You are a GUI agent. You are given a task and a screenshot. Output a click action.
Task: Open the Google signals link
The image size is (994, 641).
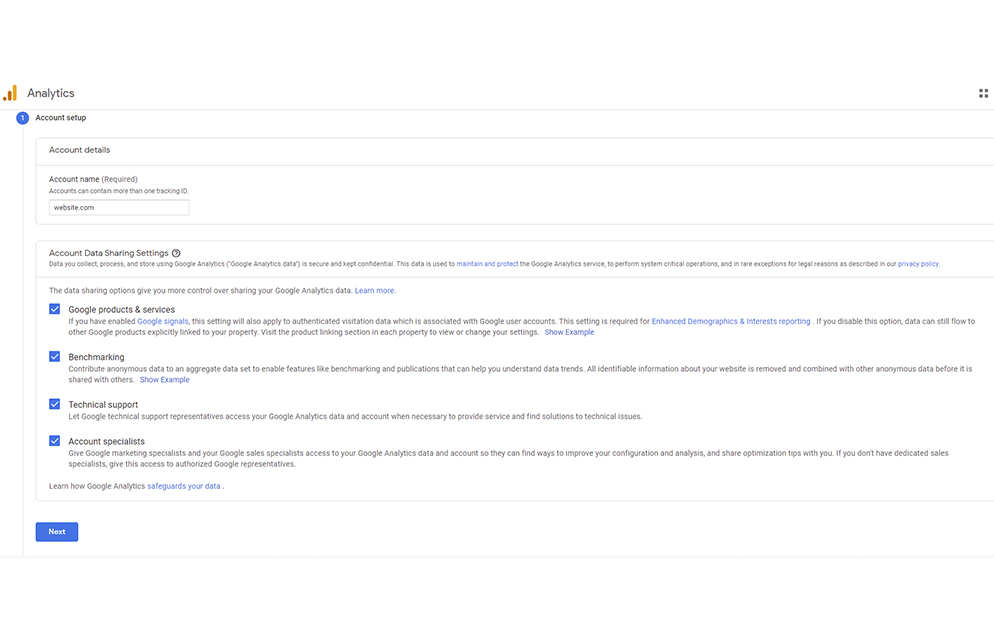(163, 321)
